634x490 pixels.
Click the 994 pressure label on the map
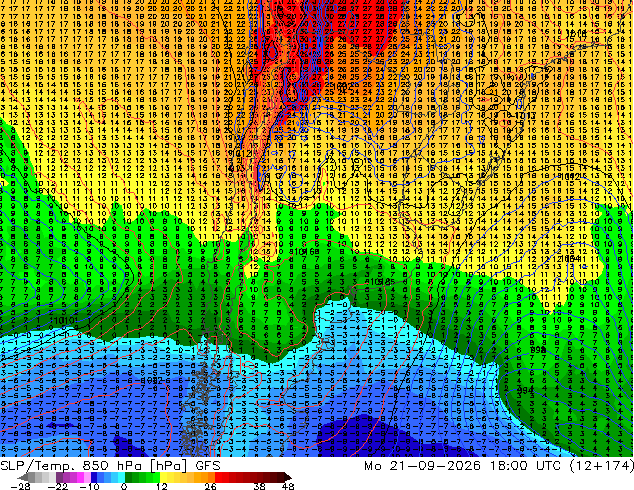(525, 390)
